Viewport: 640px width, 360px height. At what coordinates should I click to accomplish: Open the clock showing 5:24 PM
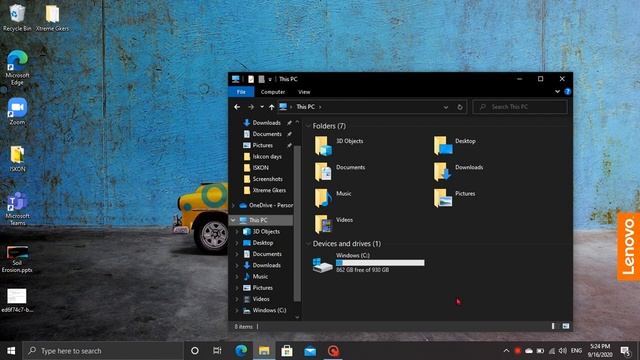tap(600, 351)
